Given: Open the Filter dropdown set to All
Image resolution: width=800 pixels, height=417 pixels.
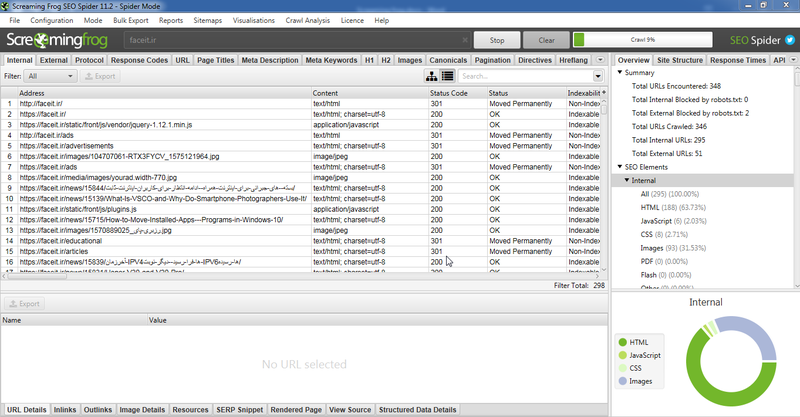Looking at the screenshot, I should [50, 76].
